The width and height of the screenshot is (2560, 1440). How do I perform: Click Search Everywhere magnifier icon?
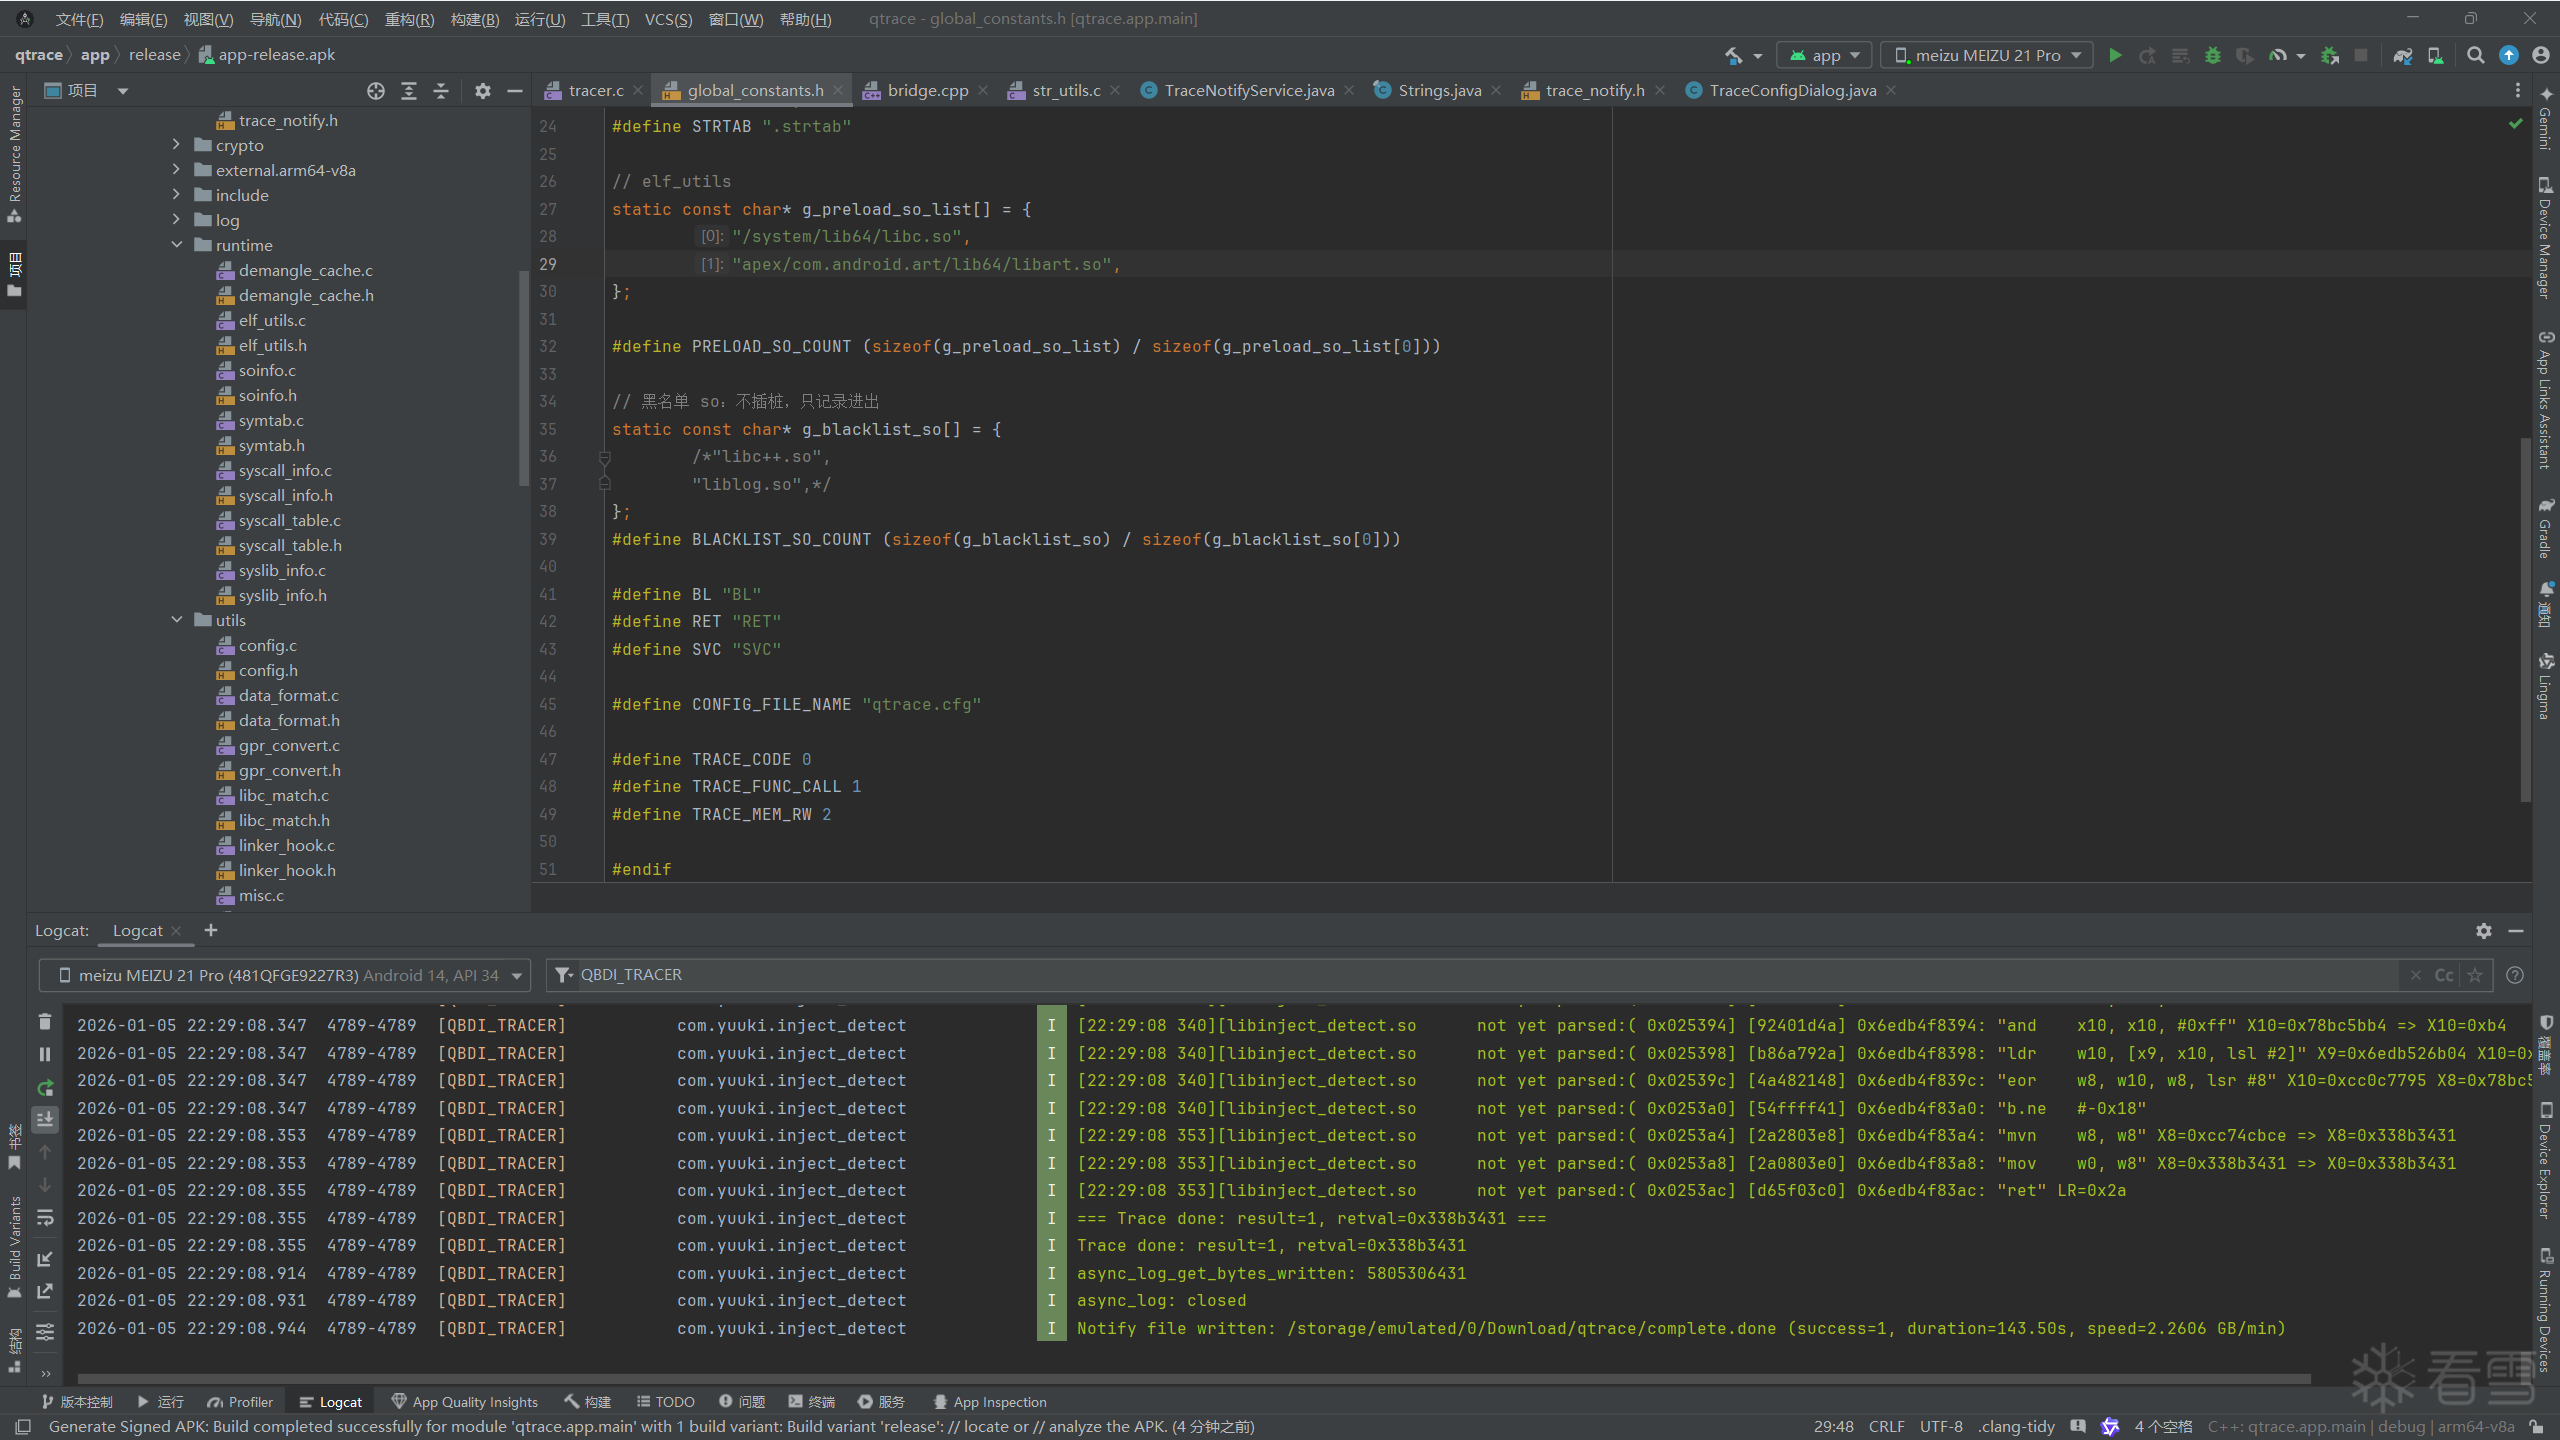2475,55
